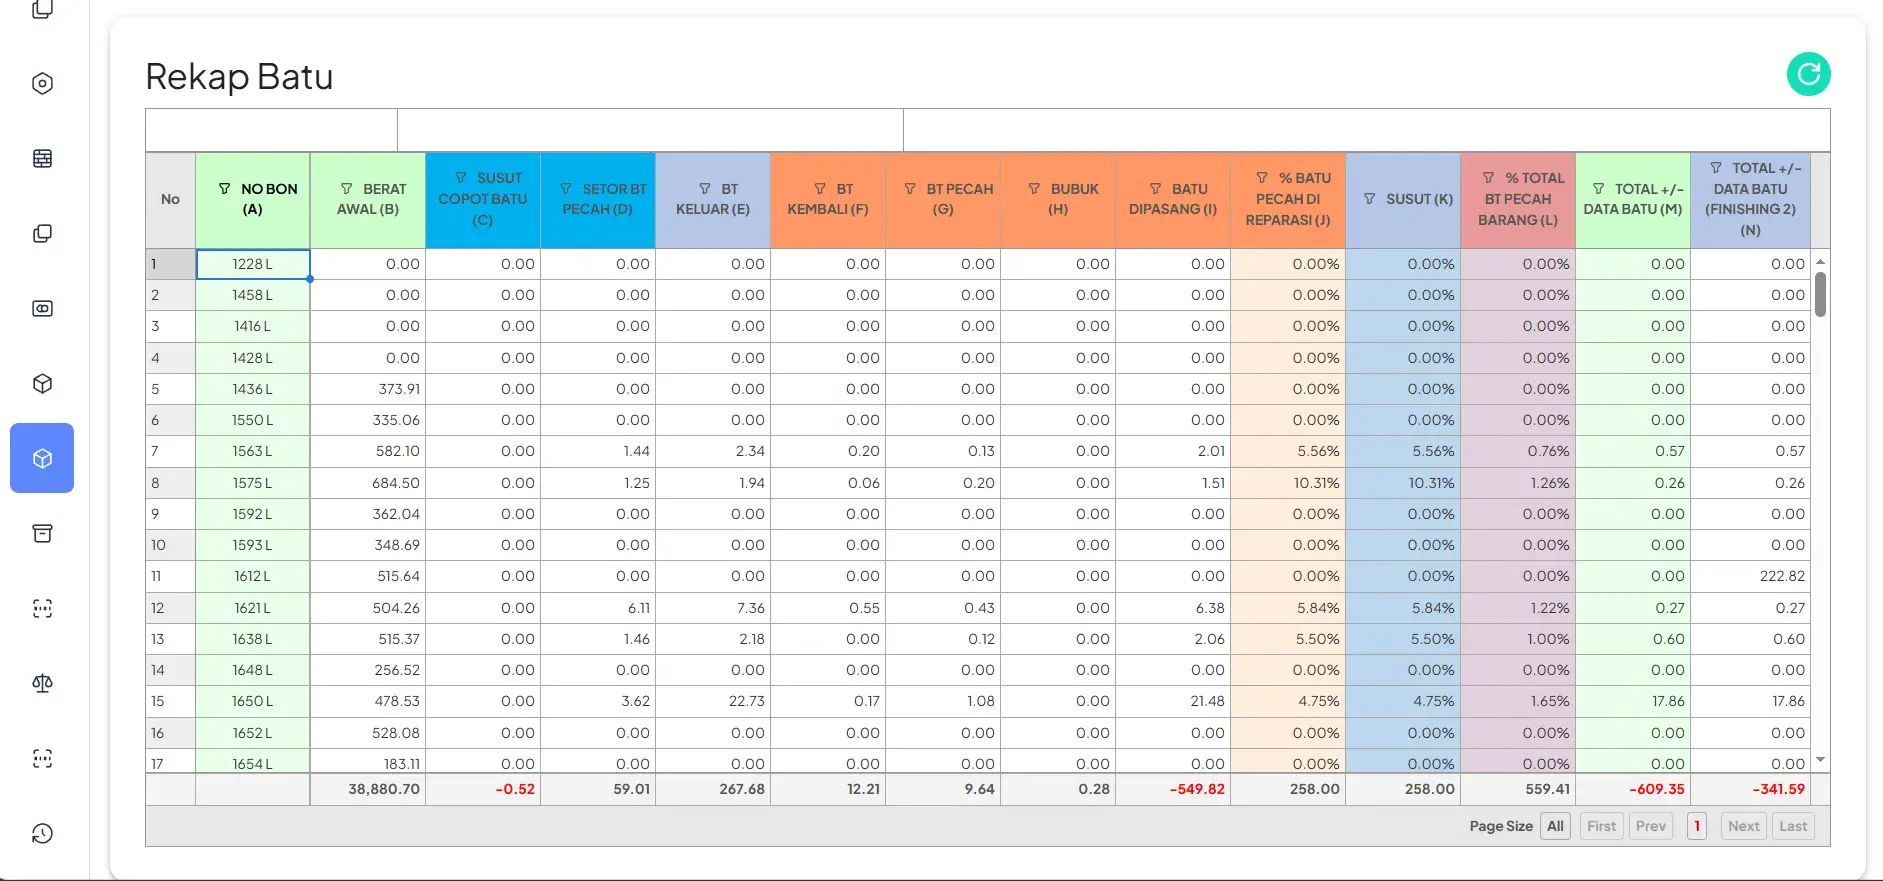Viewport: 1883px width, 881px height.
Task: Go to the Last page
Action: point(1793,826)
